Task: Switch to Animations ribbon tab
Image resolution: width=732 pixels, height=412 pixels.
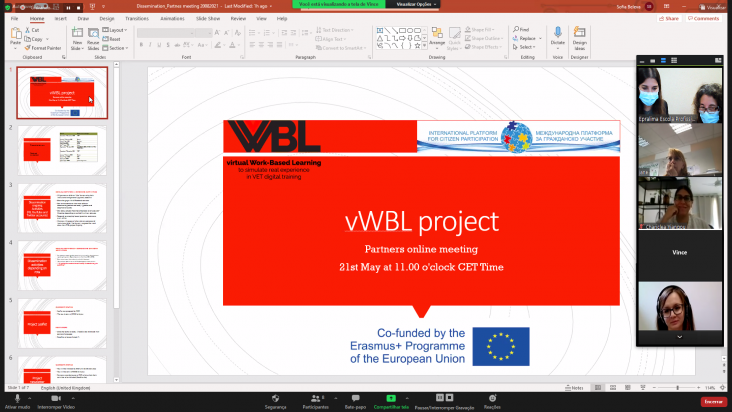Action: pos(172,19)
